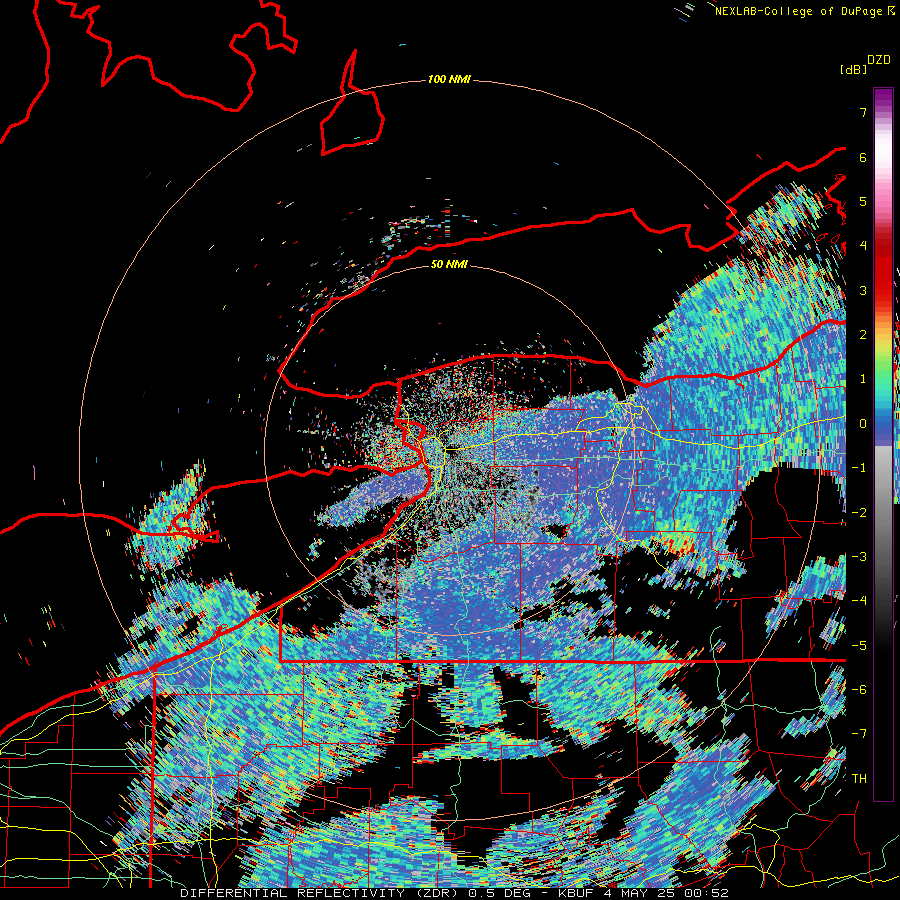Click the -2 value on the color scale
This screenshot has width=900, height=900.
click(859, 512)
